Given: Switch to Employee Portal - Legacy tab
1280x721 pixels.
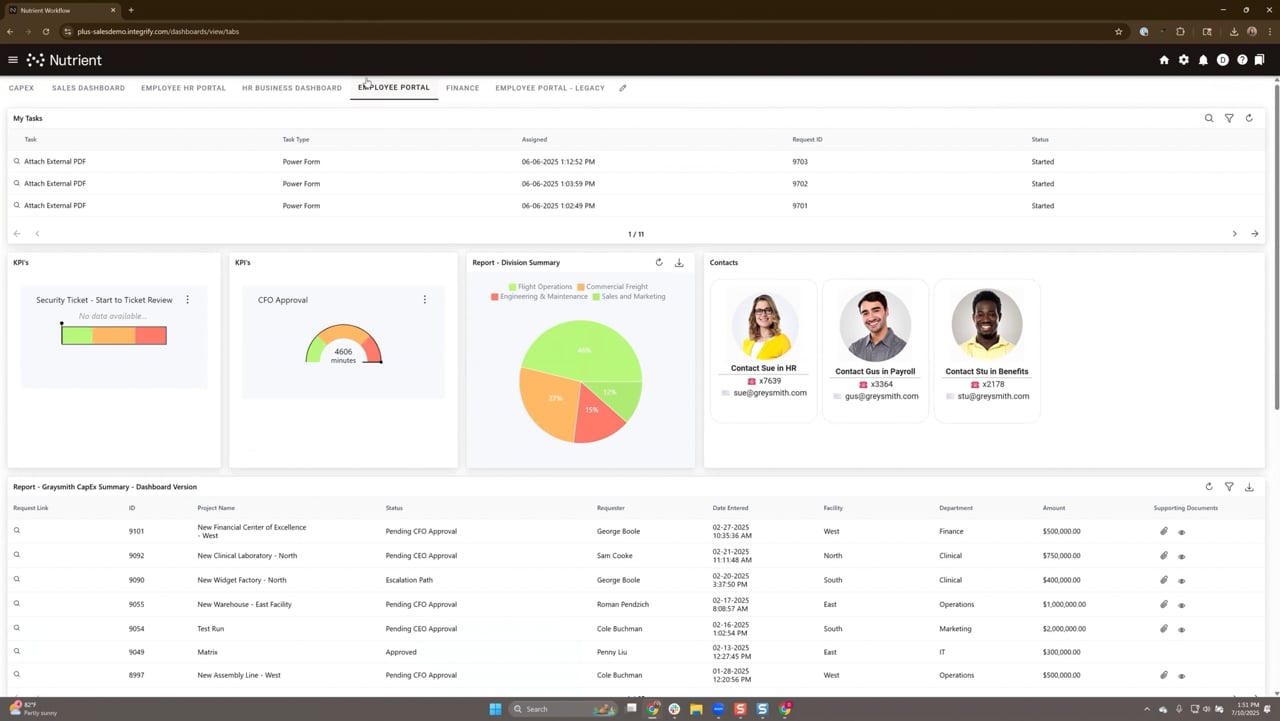Looking at the screenshot, I should [550, 88].
